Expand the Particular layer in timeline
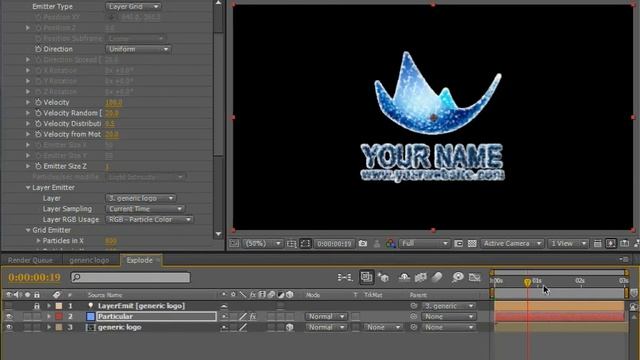640x360 pixels. click(x=49, y=316)
